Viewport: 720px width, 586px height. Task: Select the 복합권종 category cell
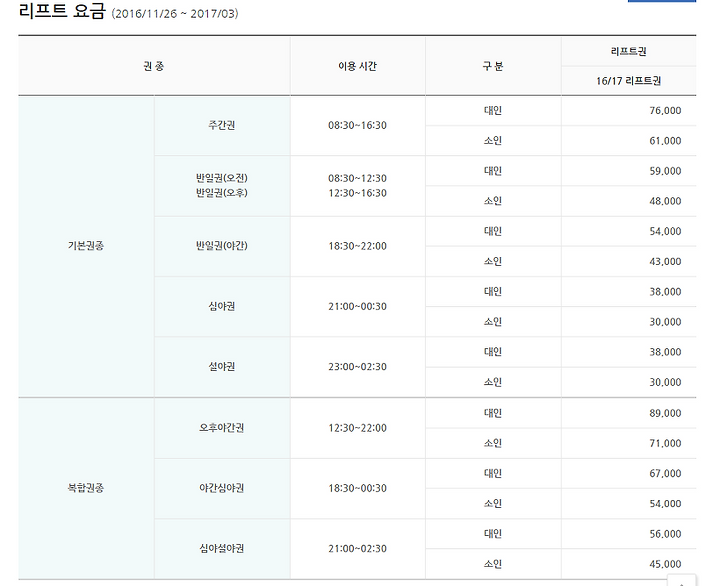pos(86,488)
